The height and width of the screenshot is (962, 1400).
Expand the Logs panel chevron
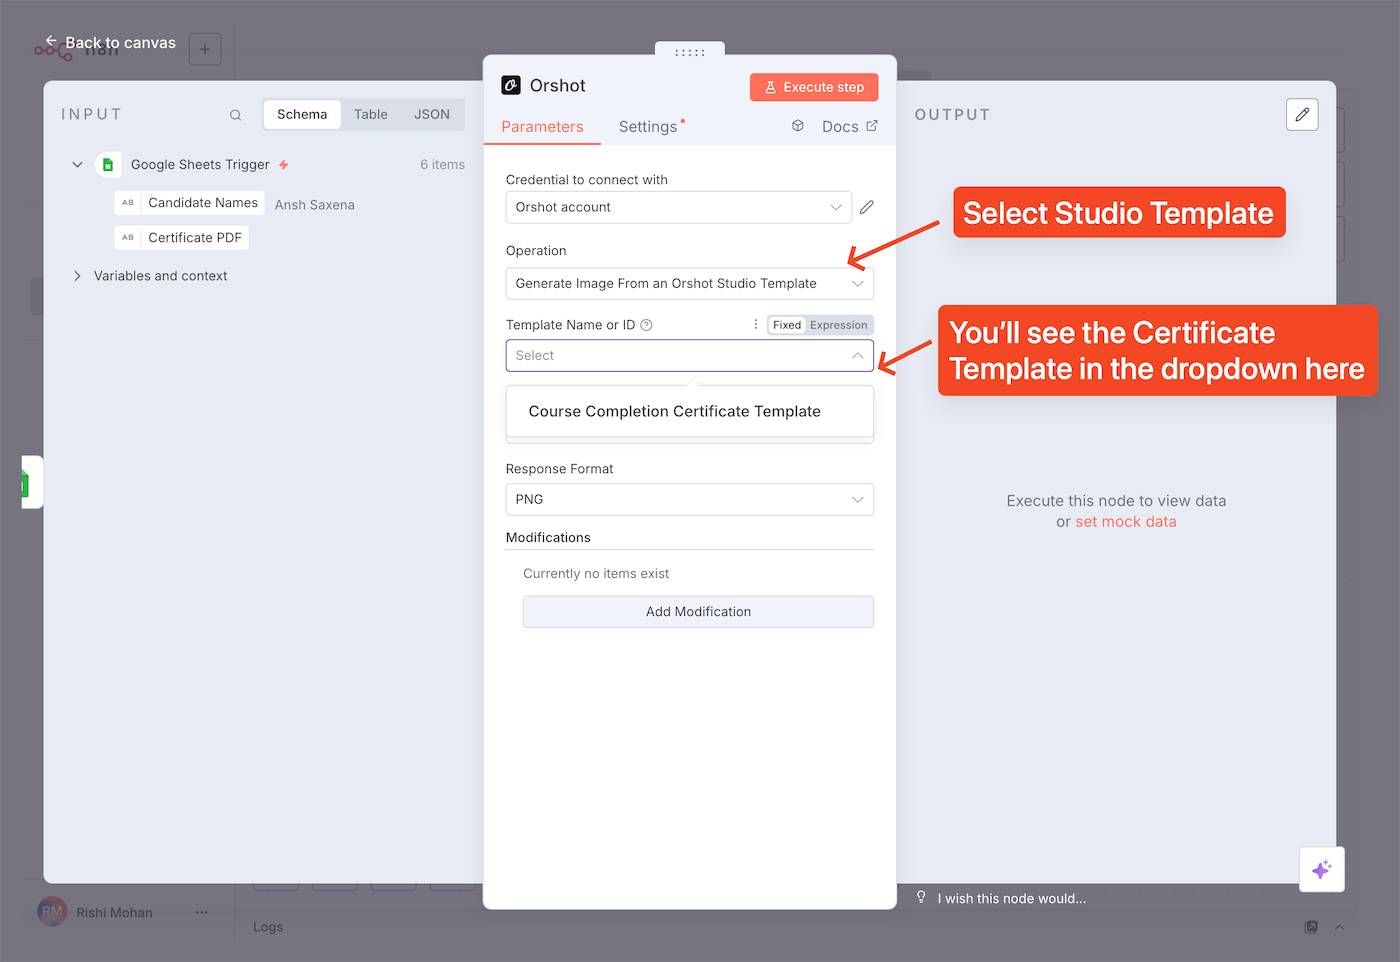coord(1340,927)
